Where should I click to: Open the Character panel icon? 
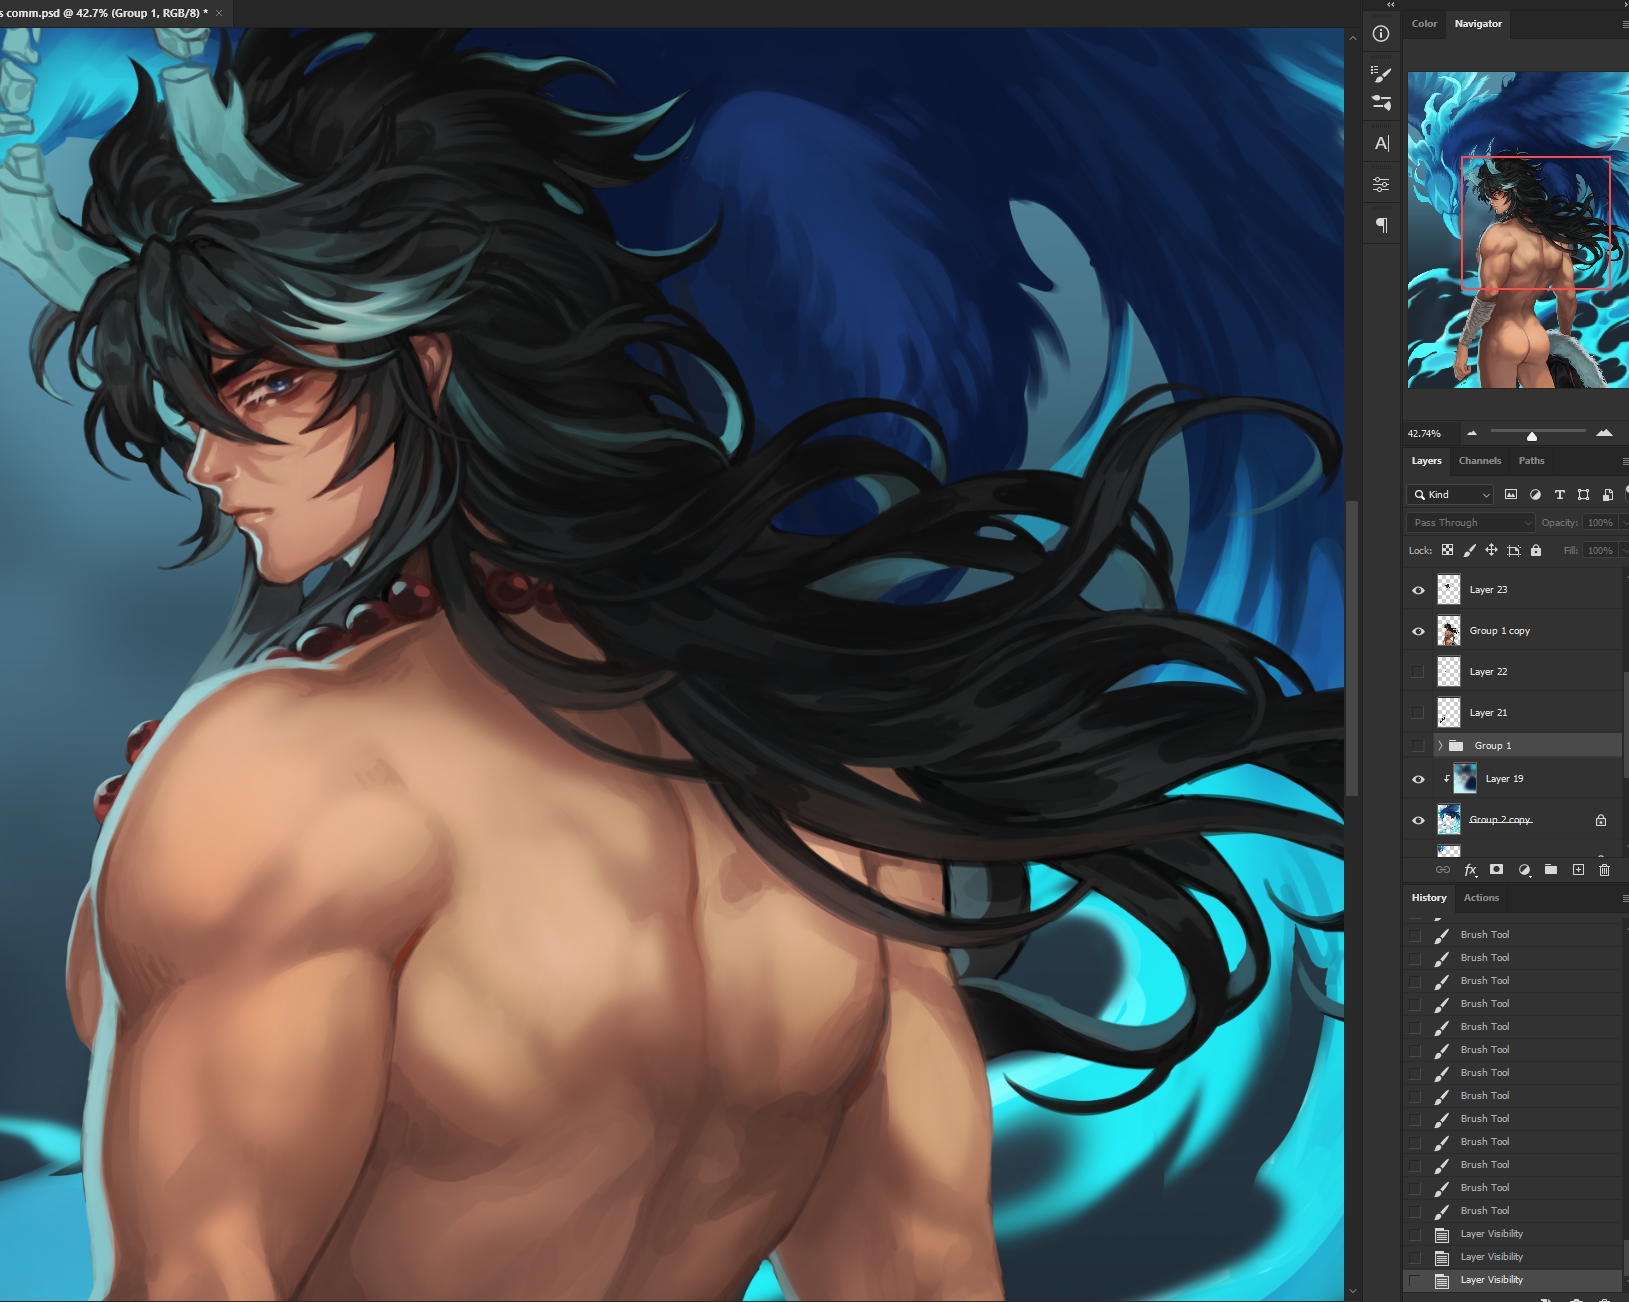(1381, 143)
